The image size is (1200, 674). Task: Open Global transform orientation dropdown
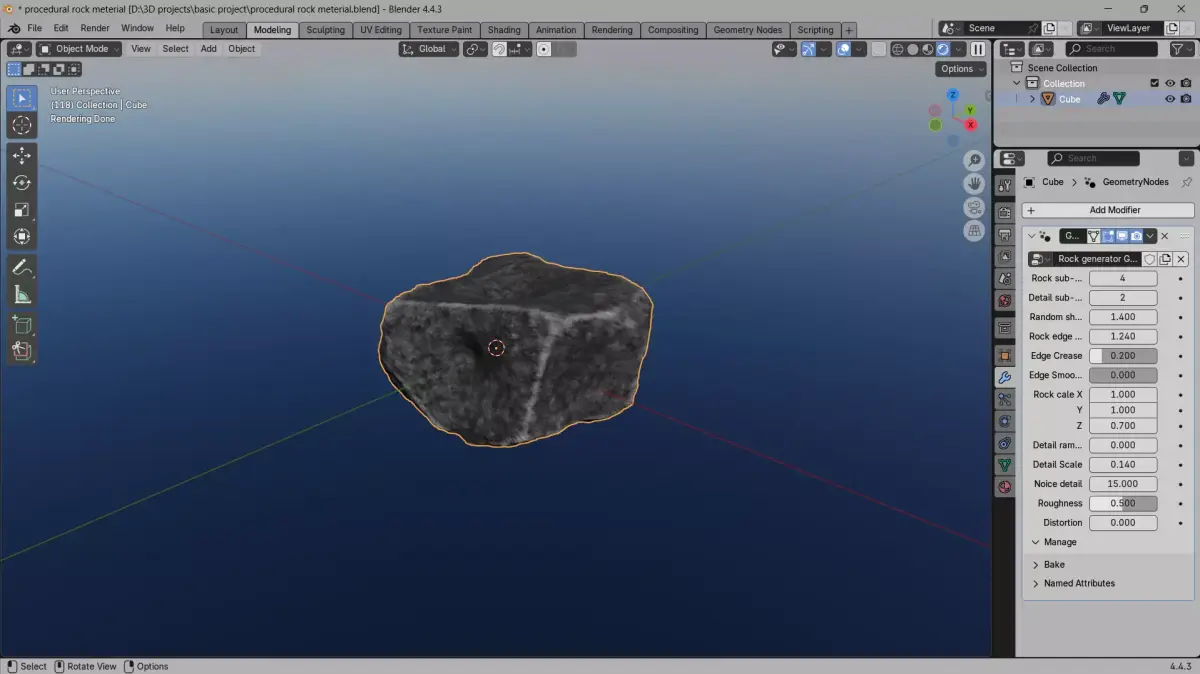pos(430,49)
